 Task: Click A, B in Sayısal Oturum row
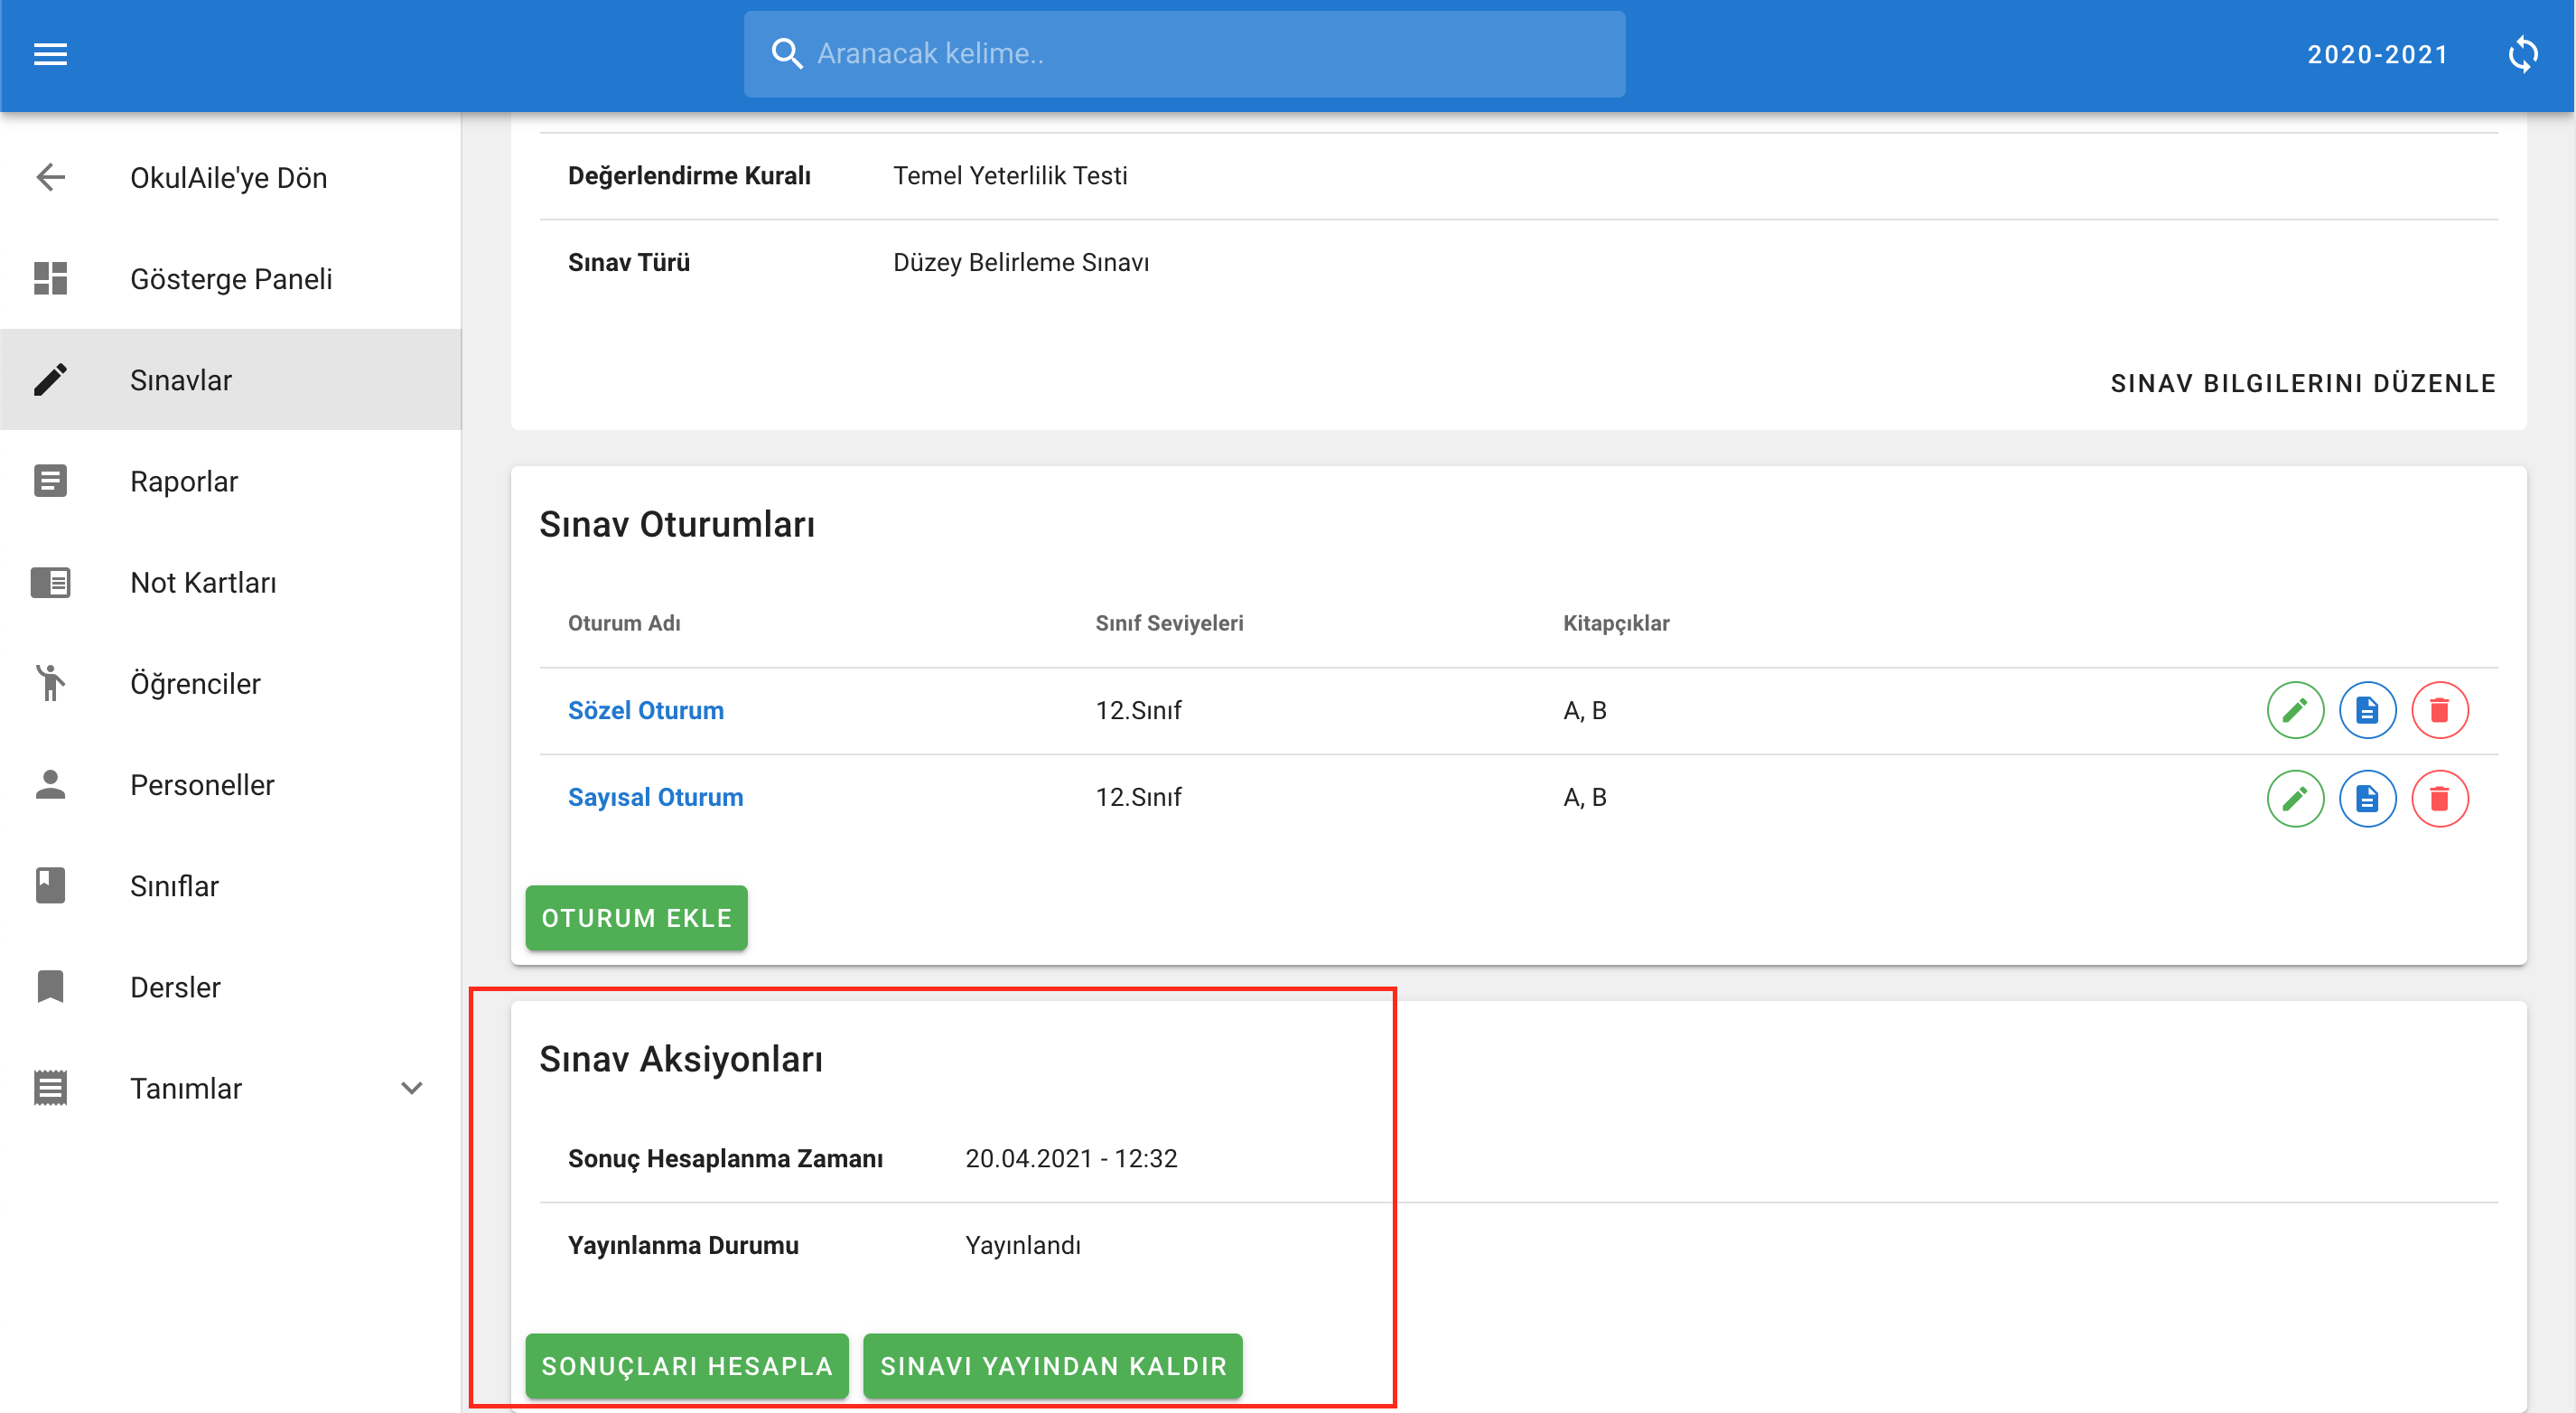1585,797
